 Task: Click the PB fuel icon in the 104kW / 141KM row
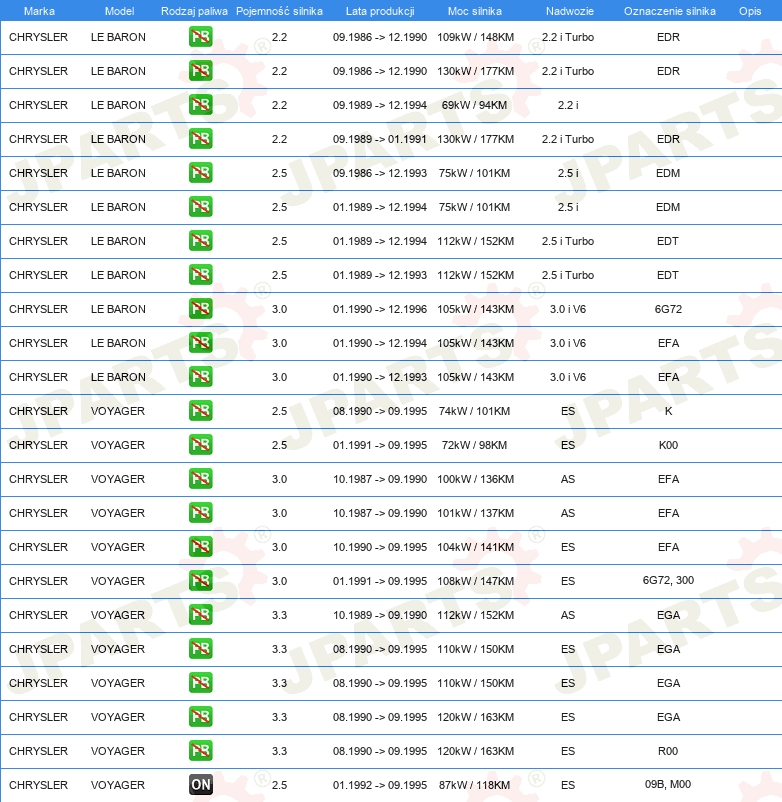pos(201,547)
